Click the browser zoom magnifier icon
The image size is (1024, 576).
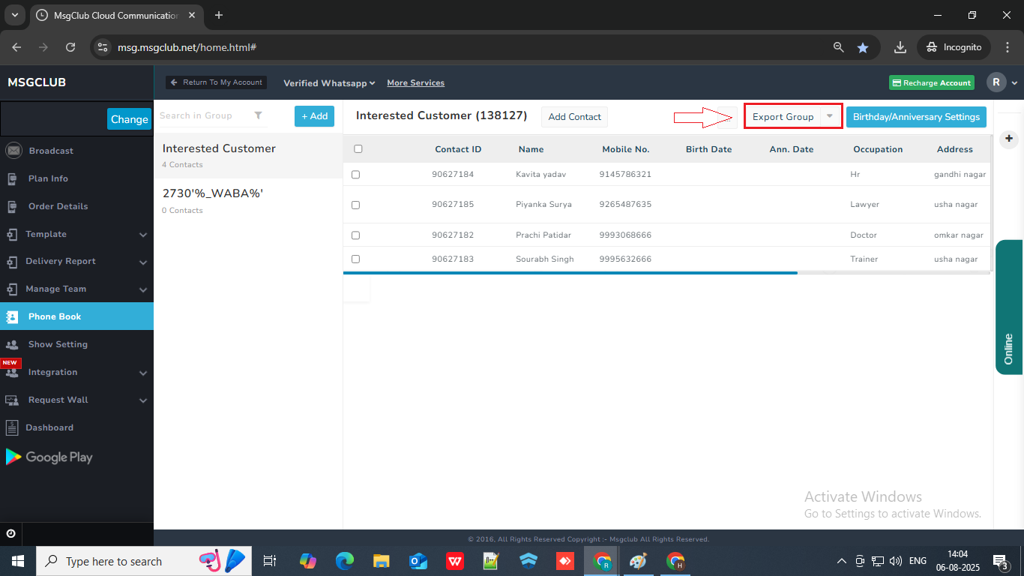(839, 47)
